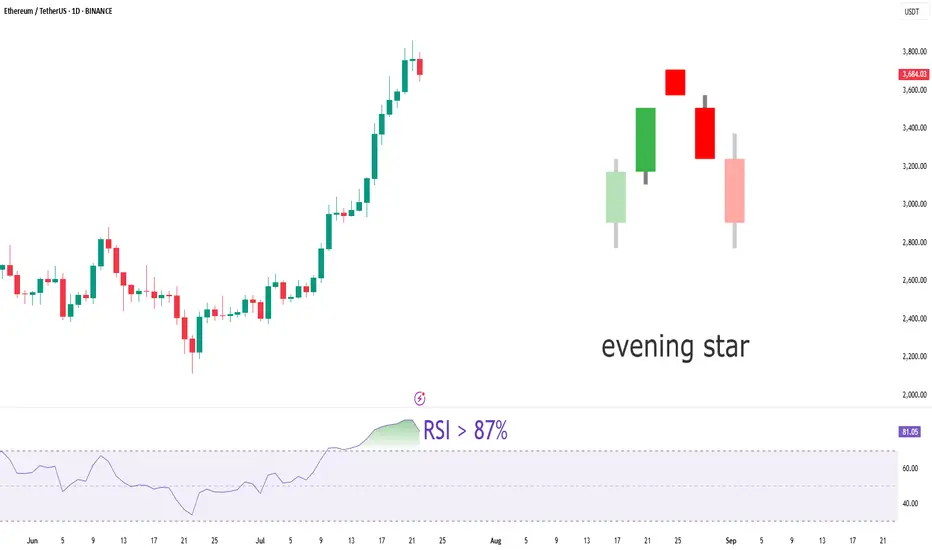Click the 'evening star' text annotation
This screenshot has width=932, height=550.
675,347
